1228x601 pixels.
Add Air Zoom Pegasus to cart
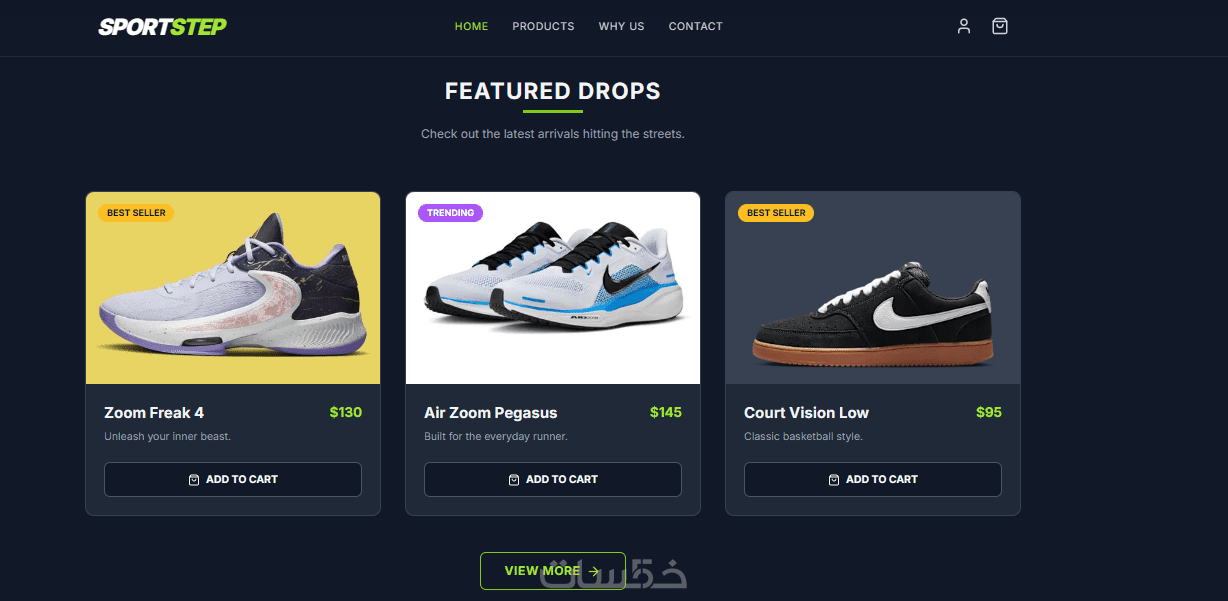(x=553, y=479)
